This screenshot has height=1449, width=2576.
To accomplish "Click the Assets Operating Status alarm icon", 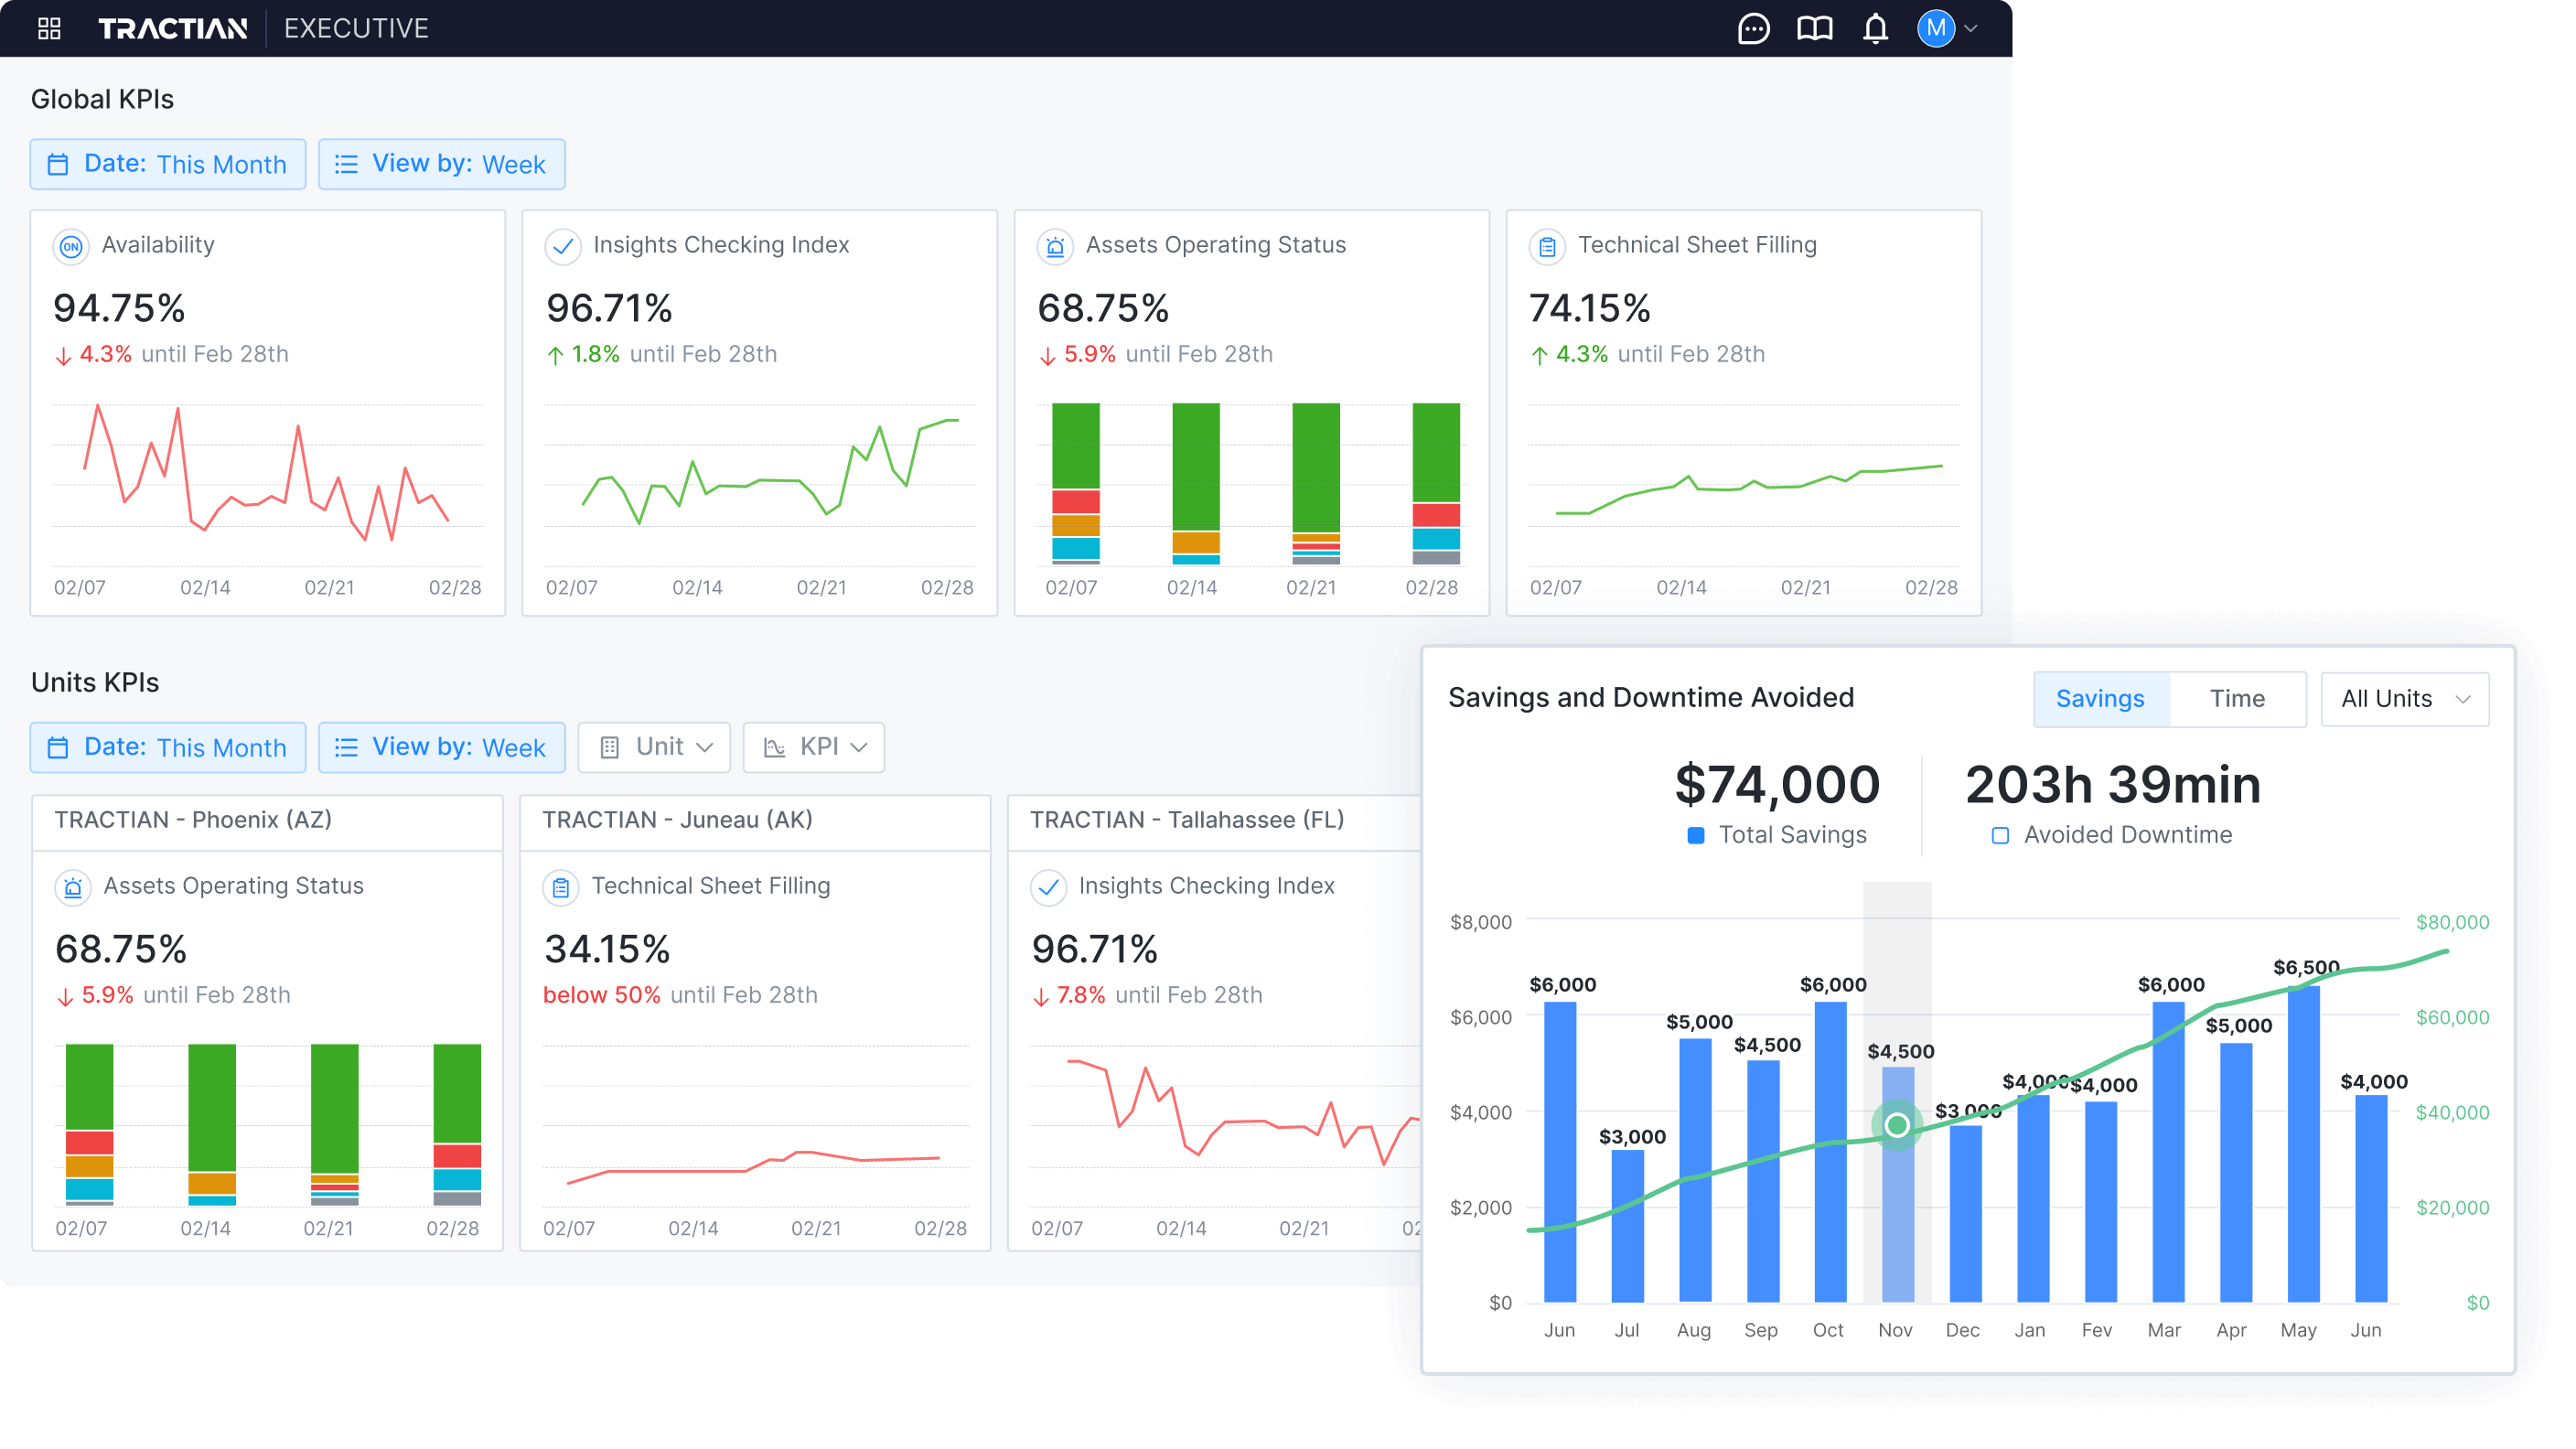I will (1056, 246).
